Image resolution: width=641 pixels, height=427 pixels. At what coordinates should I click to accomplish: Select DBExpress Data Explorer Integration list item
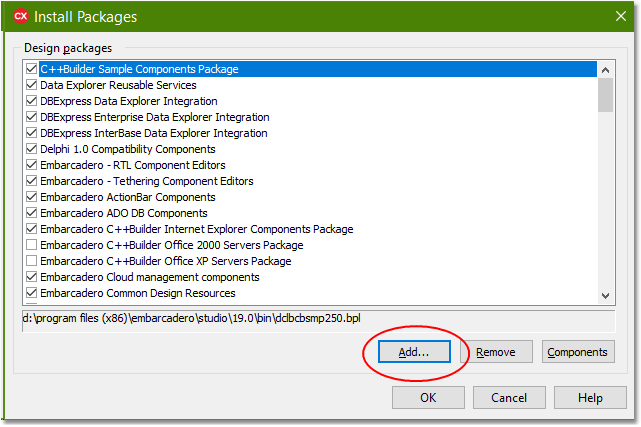[128, 102]
